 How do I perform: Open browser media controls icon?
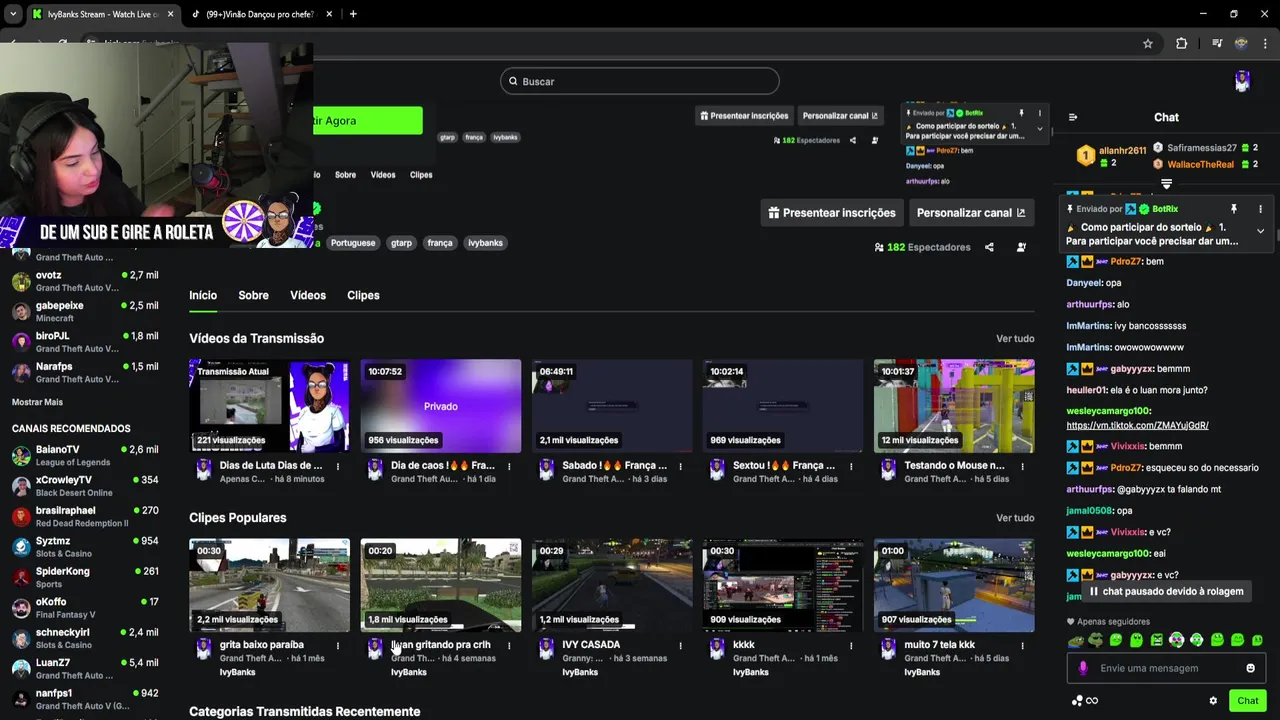[1217, 43]
